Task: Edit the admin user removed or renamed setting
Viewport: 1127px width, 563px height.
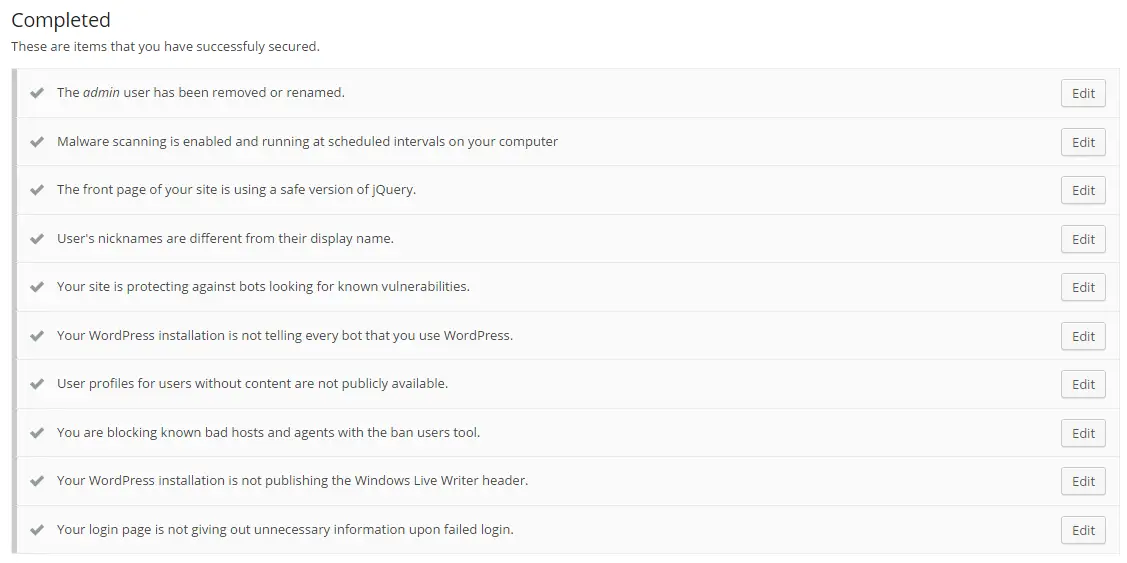Action: [x=1083, y=93]
